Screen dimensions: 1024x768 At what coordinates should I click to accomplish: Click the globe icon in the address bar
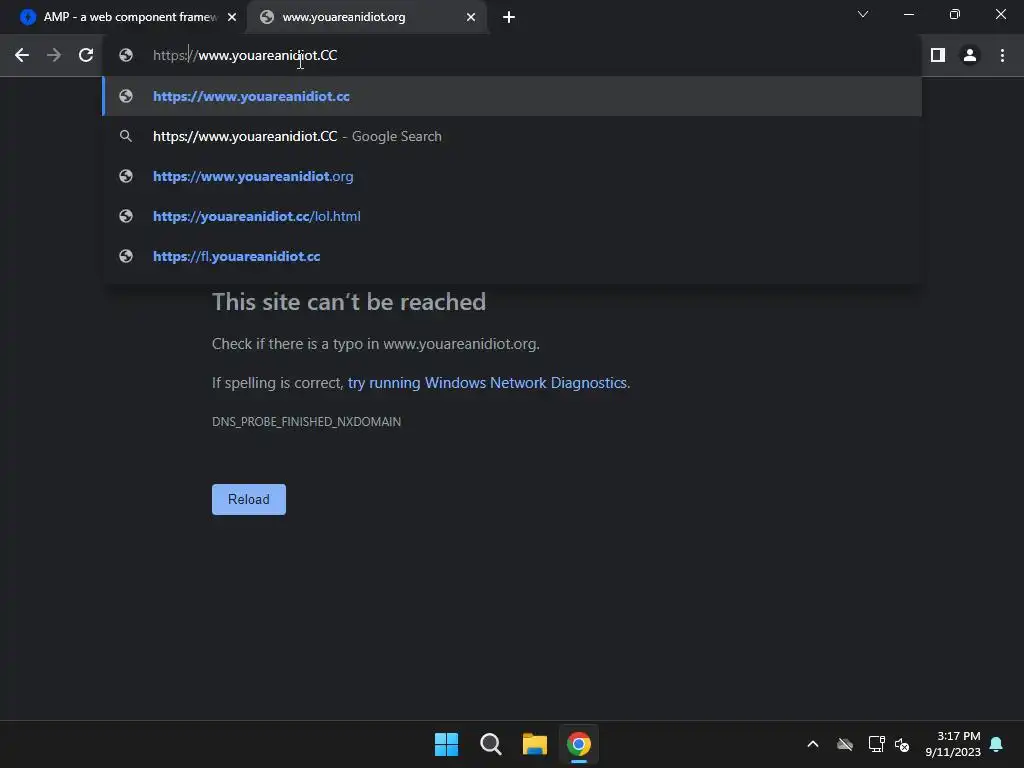pyautogui.click(x=126, y=56)
